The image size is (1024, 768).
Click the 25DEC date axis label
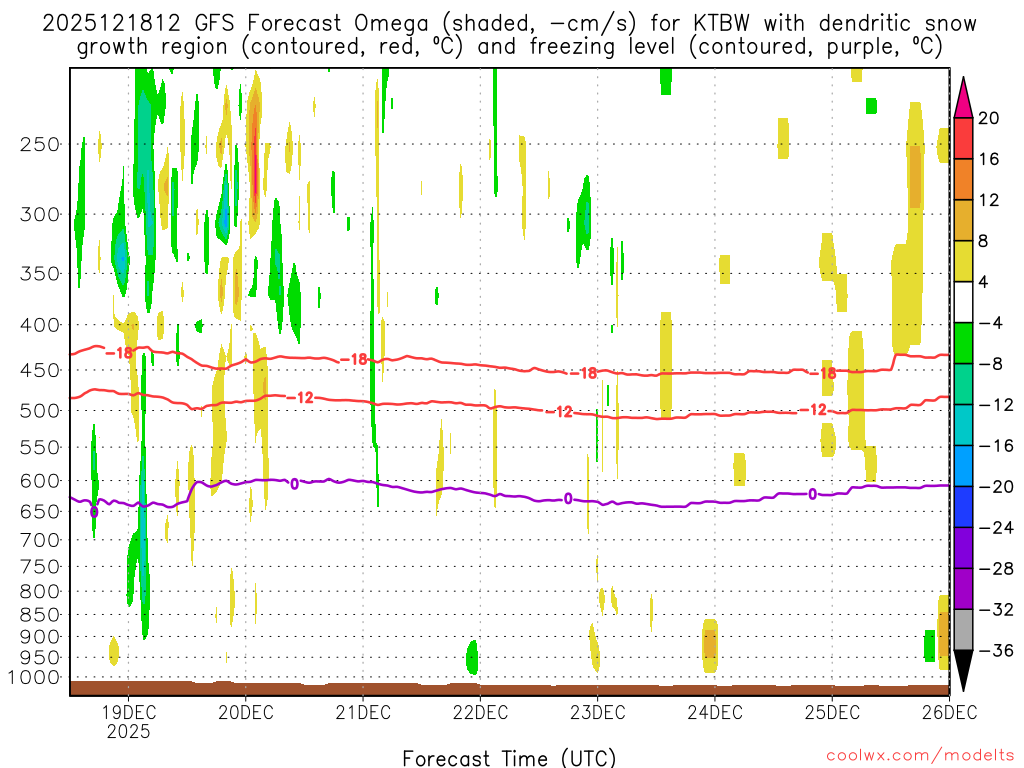click(x=832, y=712)
